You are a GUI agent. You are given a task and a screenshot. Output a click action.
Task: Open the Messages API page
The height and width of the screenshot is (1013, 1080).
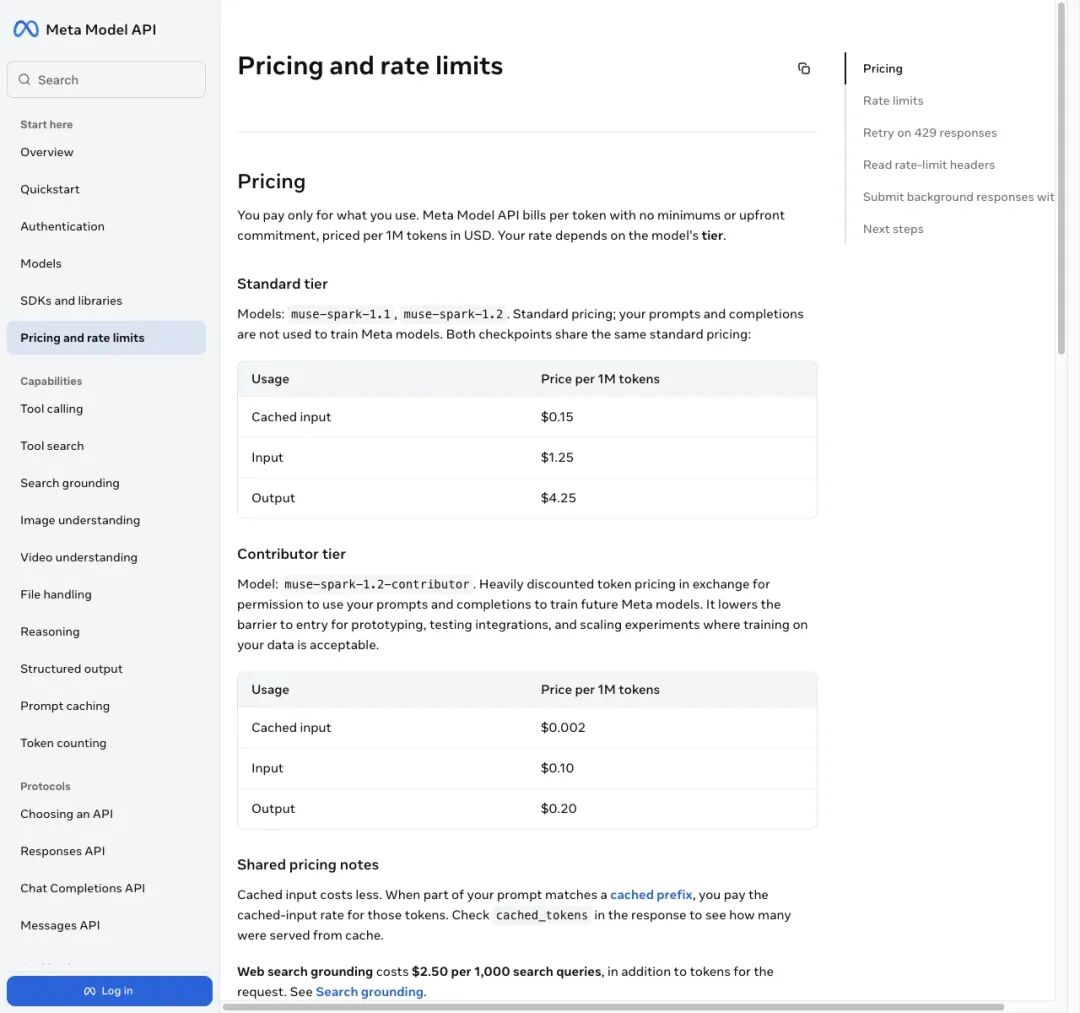60,926
